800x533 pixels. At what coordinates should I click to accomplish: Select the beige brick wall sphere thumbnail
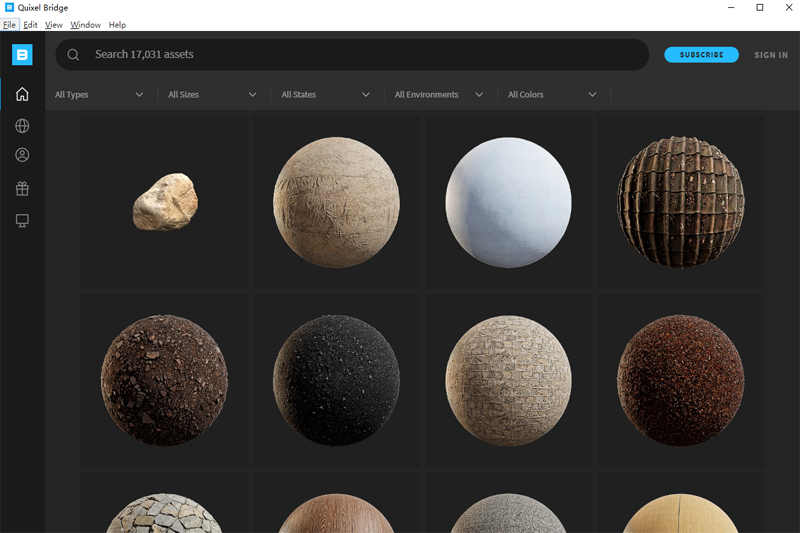point(509,380)
